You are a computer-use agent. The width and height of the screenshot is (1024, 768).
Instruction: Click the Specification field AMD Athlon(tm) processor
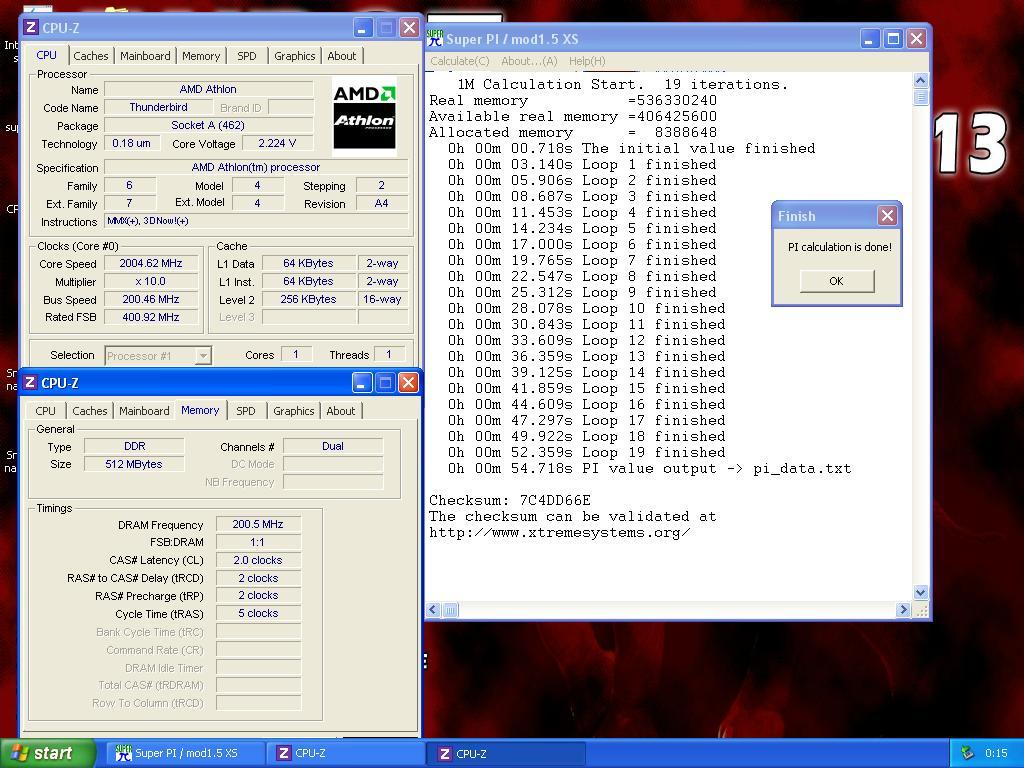(x=256, y=167)
